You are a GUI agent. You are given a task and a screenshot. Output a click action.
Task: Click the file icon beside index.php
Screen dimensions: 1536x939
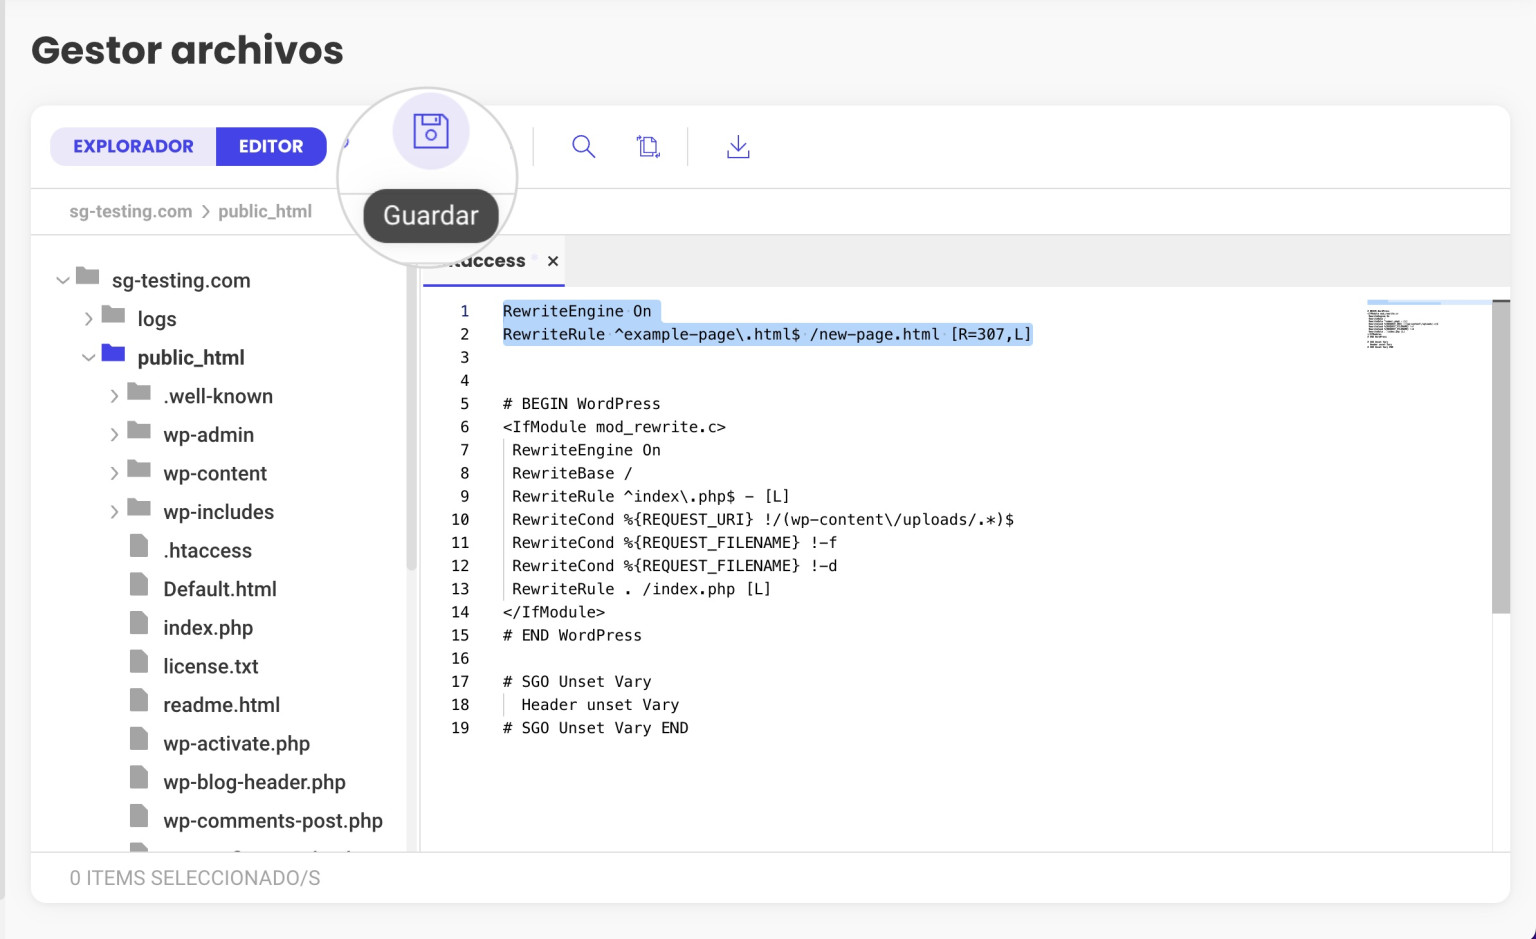tap(139, 624)
